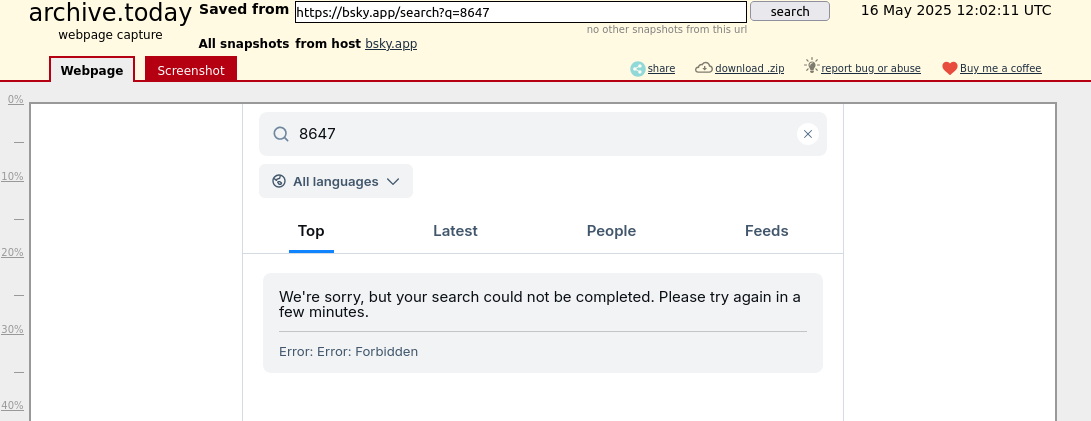1091x421 pixels.
Task: Clear the 8647 search with the X icon
Action: pyautogui.click(x=807, y=134)
